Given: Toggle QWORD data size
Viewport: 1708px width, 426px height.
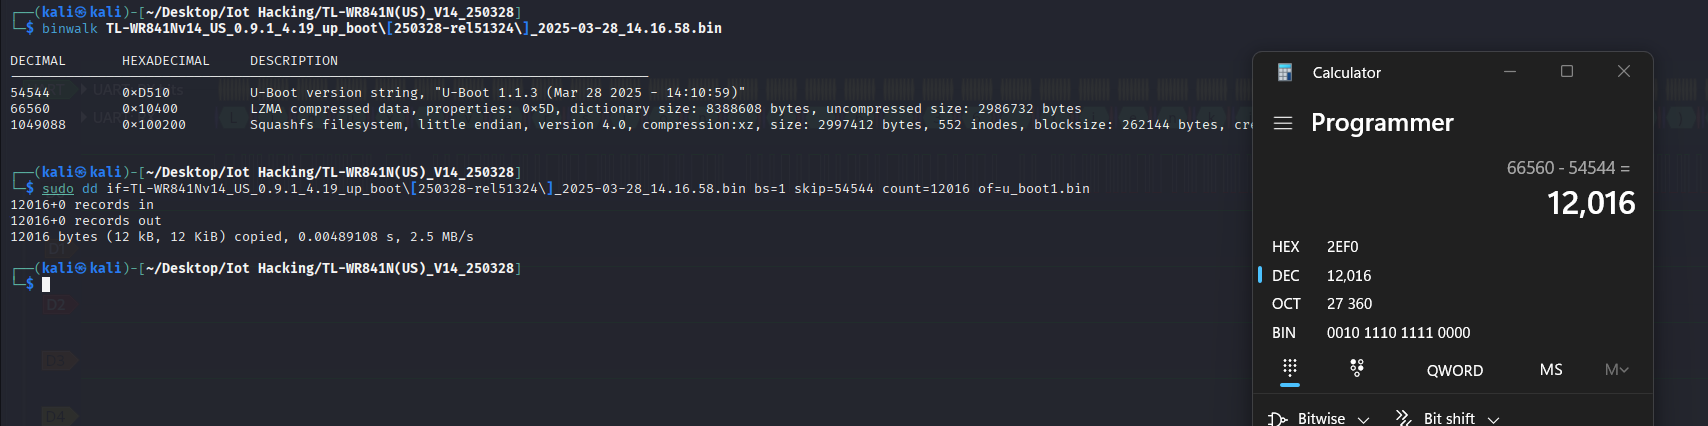Looking at the screenshot, I should 1454,370.
